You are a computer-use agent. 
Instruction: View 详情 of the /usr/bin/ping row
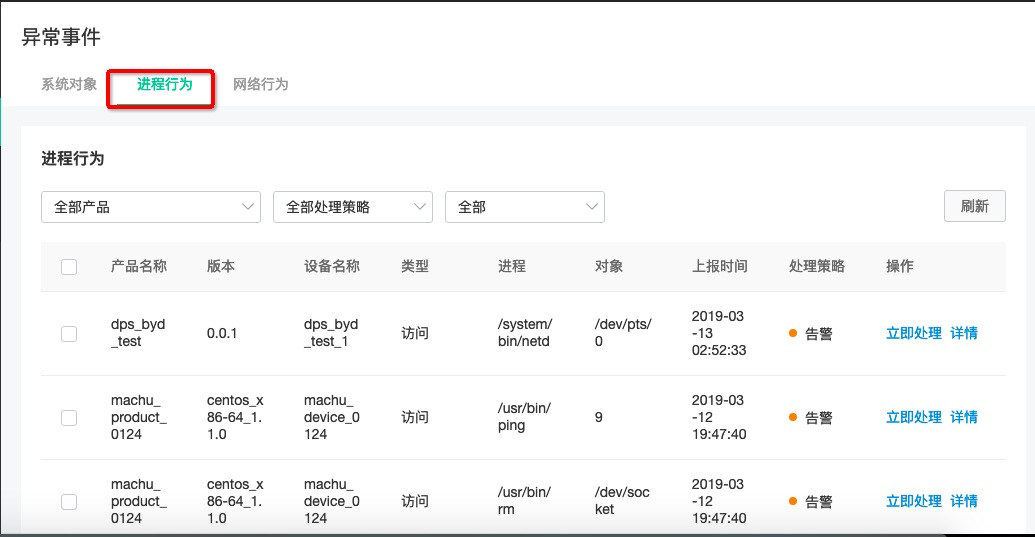point(964,418)
